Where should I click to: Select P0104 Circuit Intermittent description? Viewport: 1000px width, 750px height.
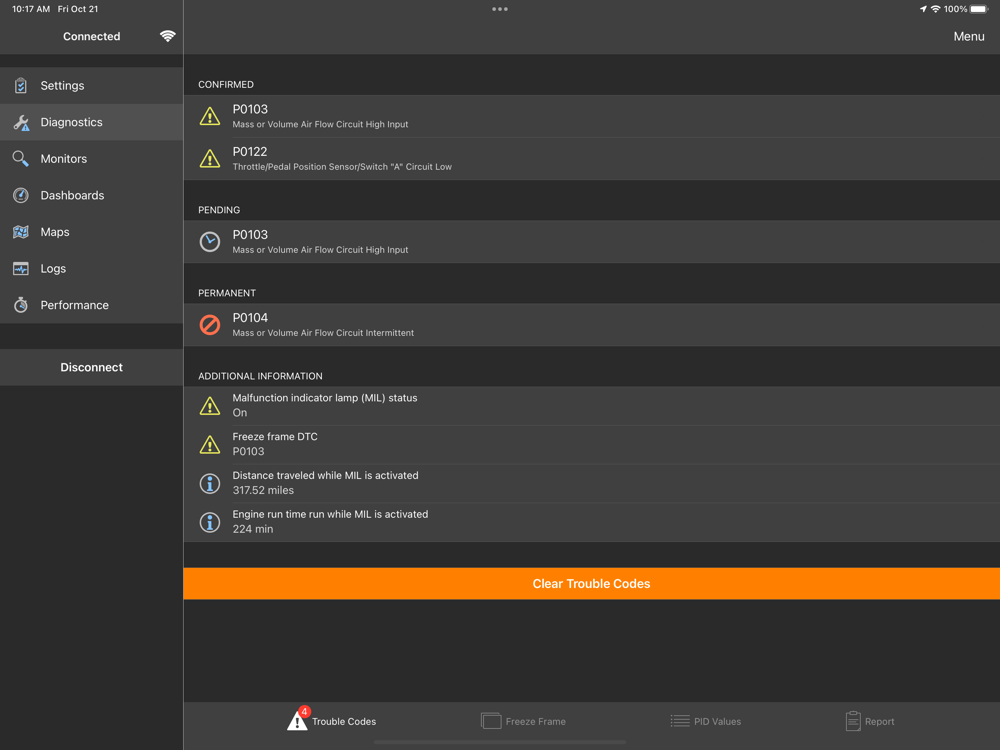pyautogui.click(x=323, y=333)
